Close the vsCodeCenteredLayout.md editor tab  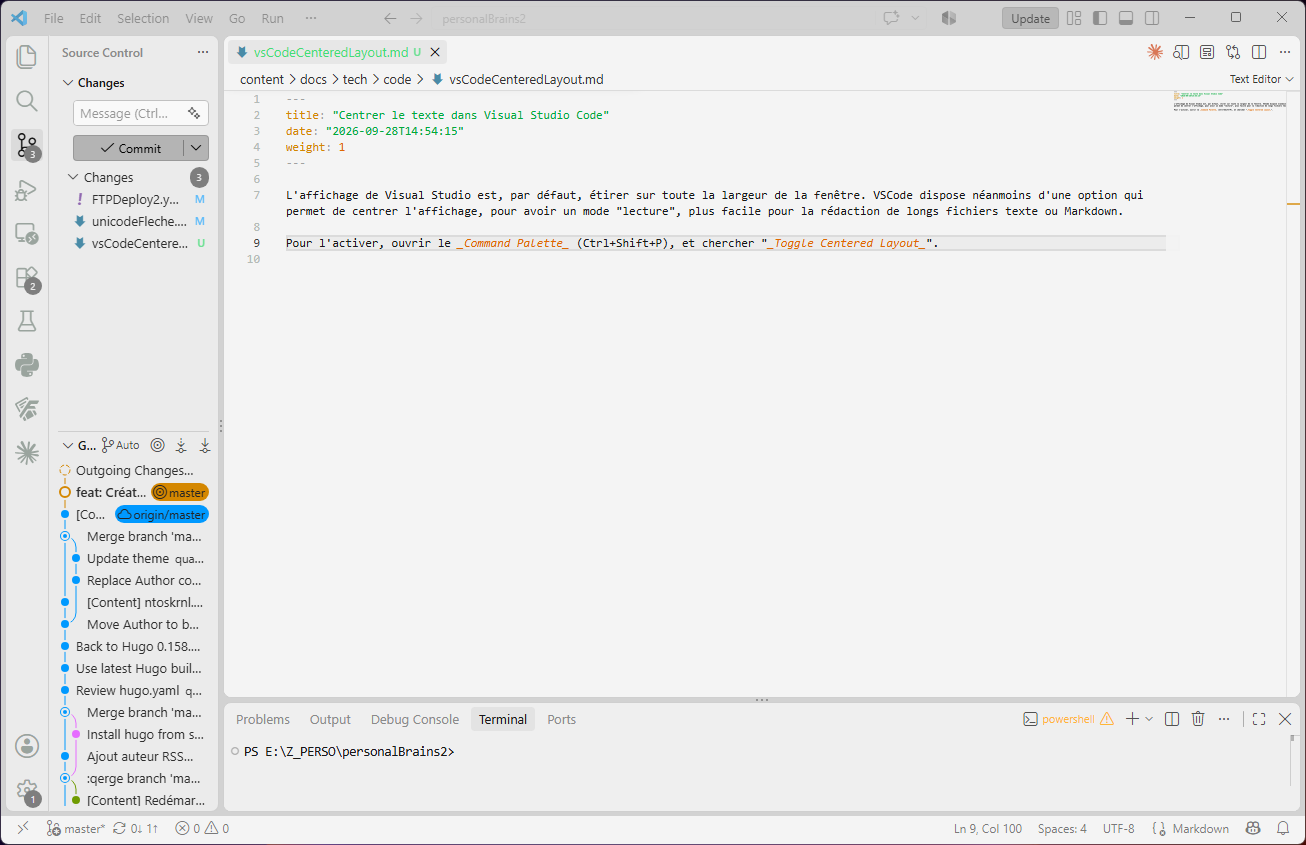(436, 52)
